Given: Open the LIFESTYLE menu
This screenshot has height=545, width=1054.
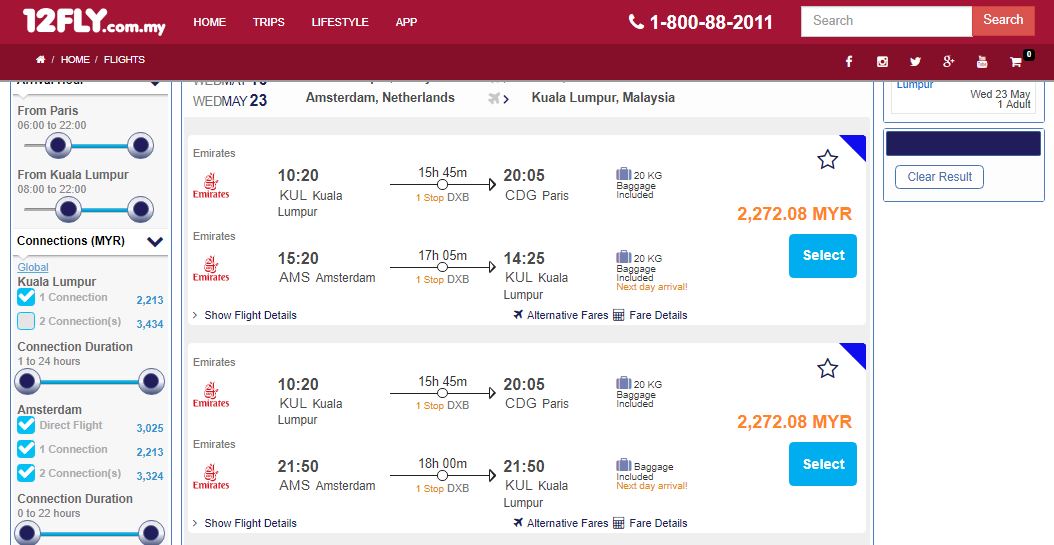Looking at the screenshot, I should [340, 22].
